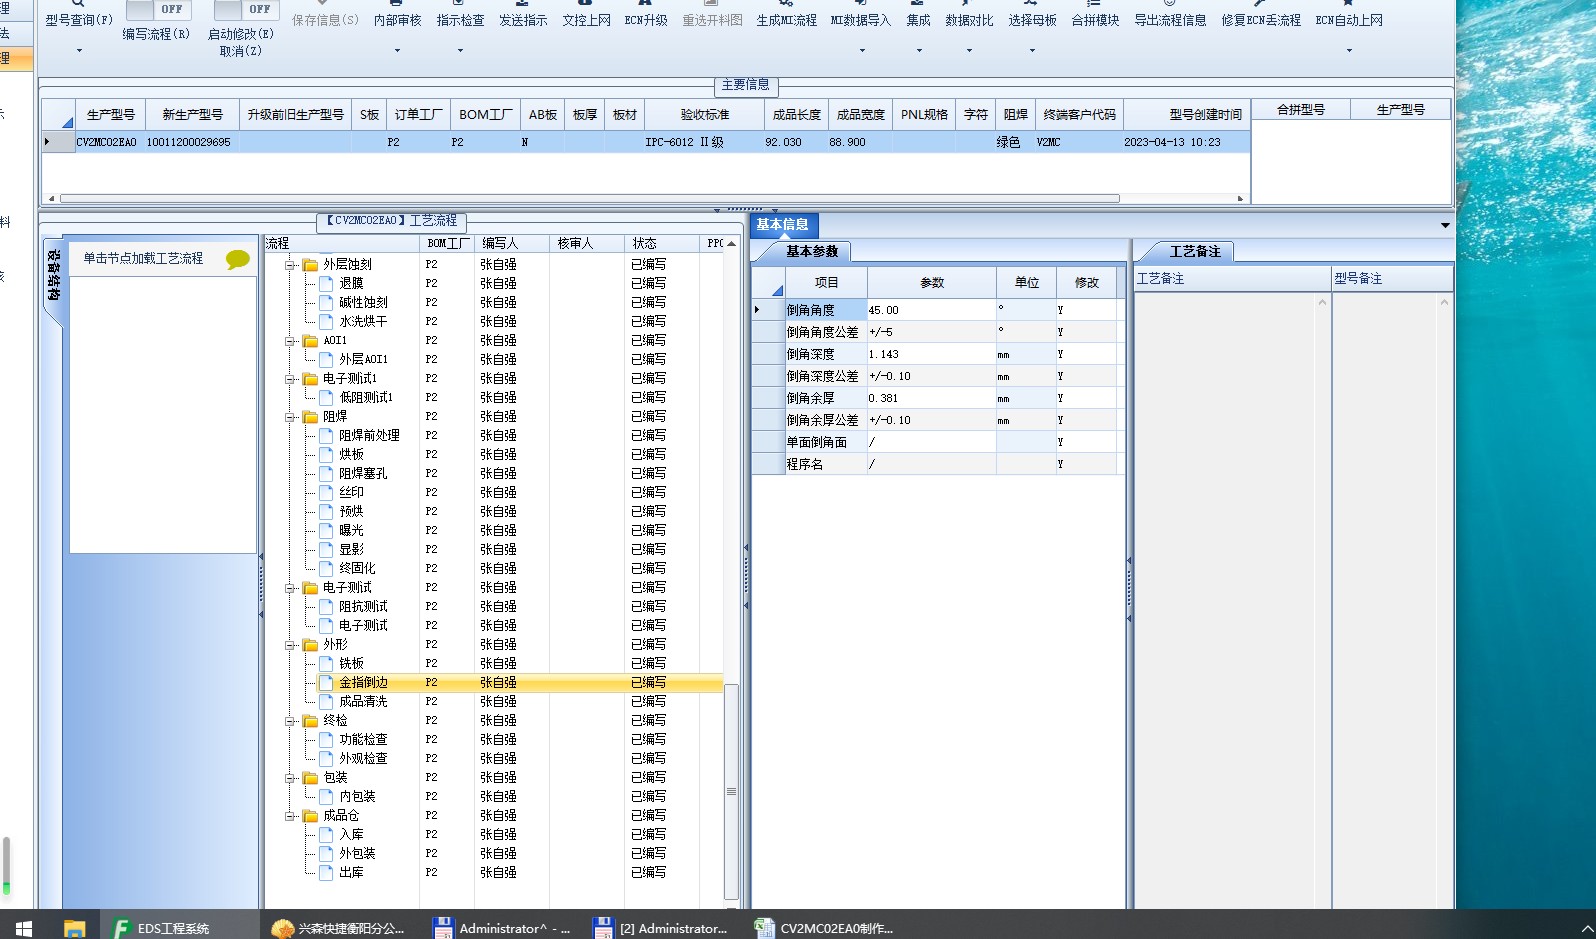Click 保存信息(S) toolbar button
The image size is (1596, 939).
(325, 20)
